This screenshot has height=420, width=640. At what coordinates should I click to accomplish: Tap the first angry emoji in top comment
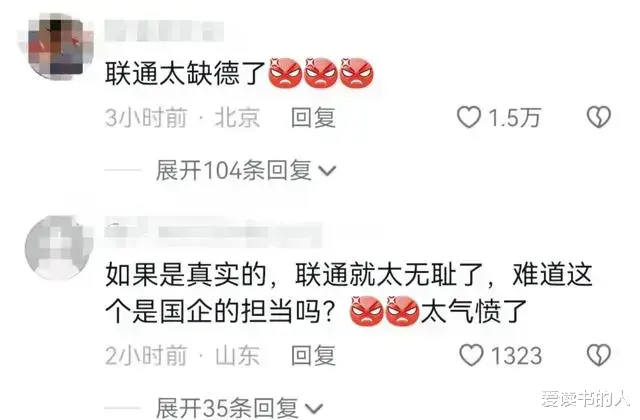pos(285,73)
